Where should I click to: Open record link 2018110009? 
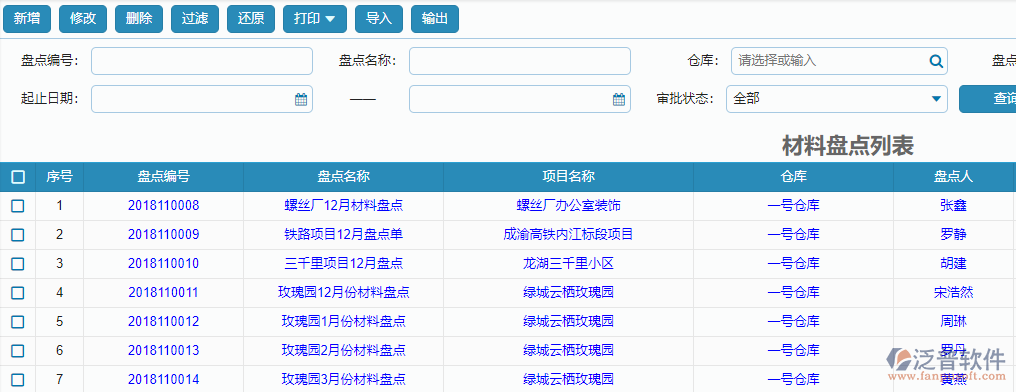pyautogui.click(x=163, y=235)
